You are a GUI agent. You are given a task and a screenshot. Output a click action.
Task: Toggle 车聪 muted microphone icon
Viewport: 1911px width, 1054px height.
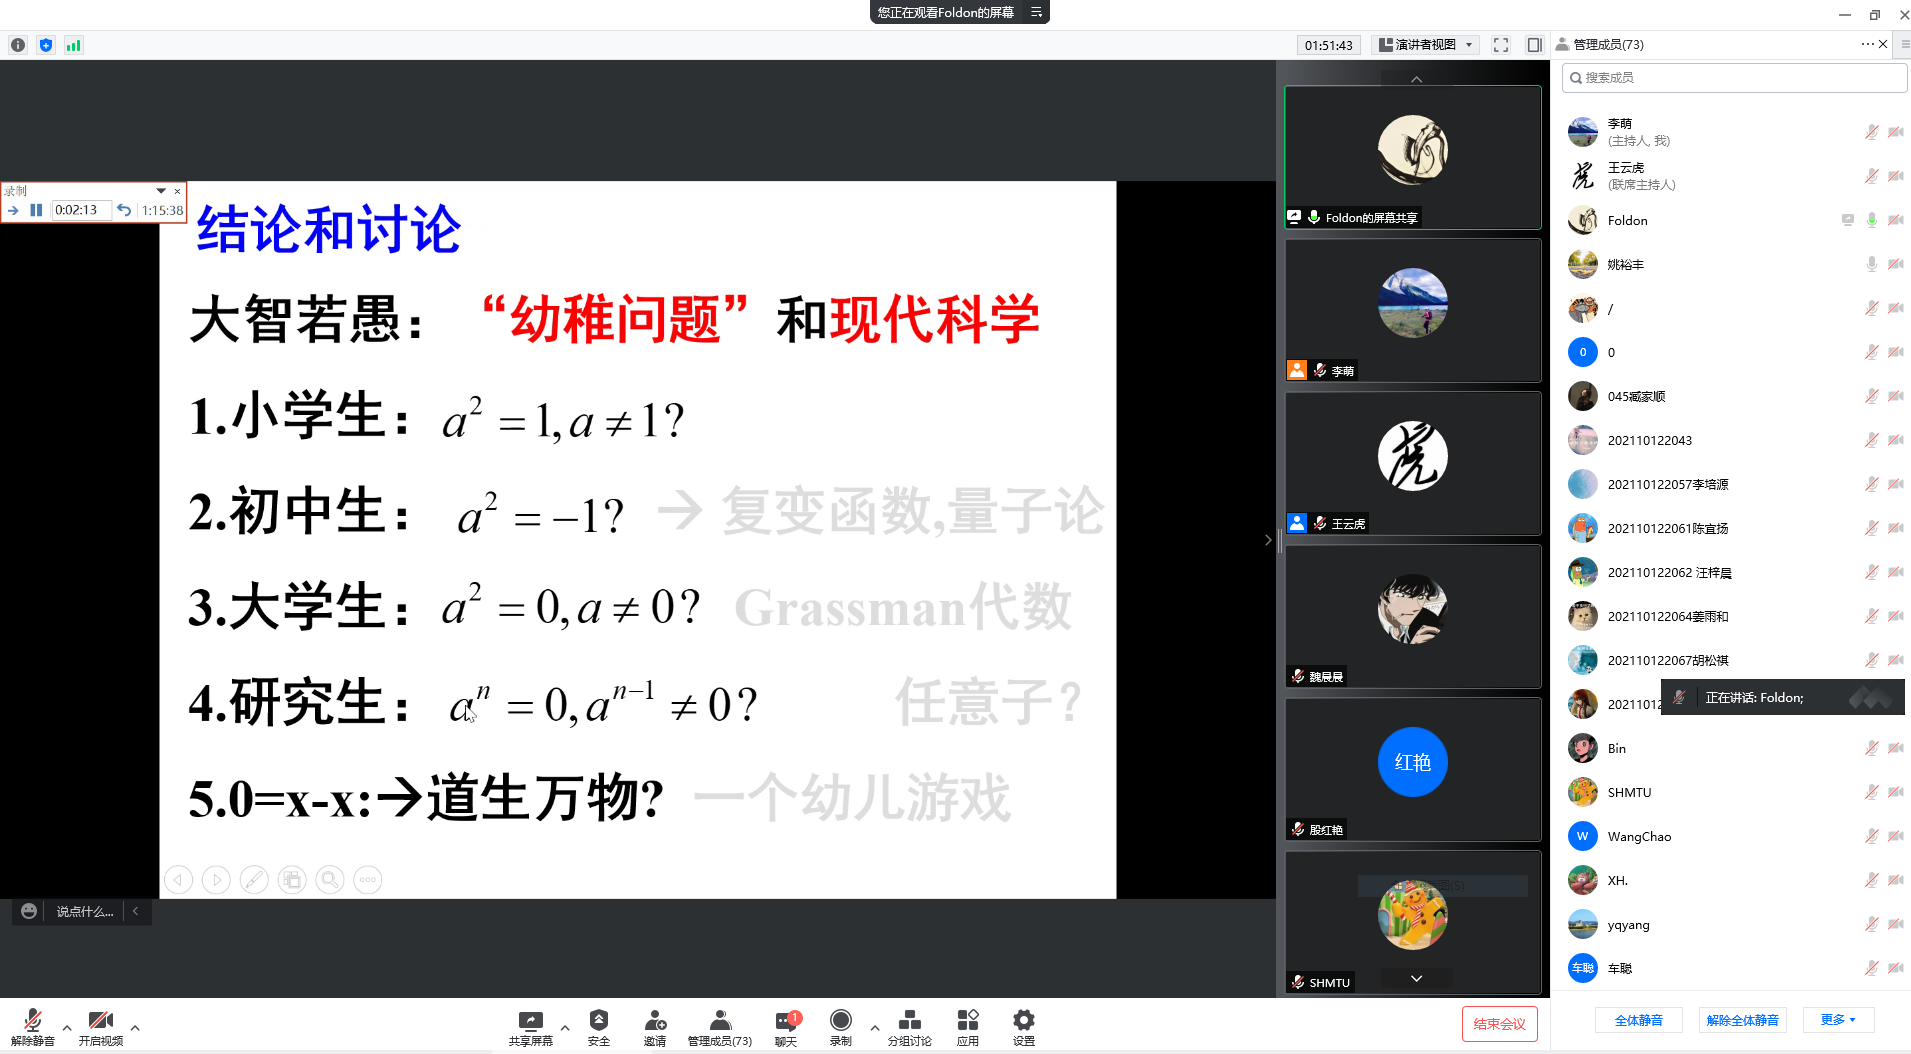pyautogui.click(x=1871, y=968)
